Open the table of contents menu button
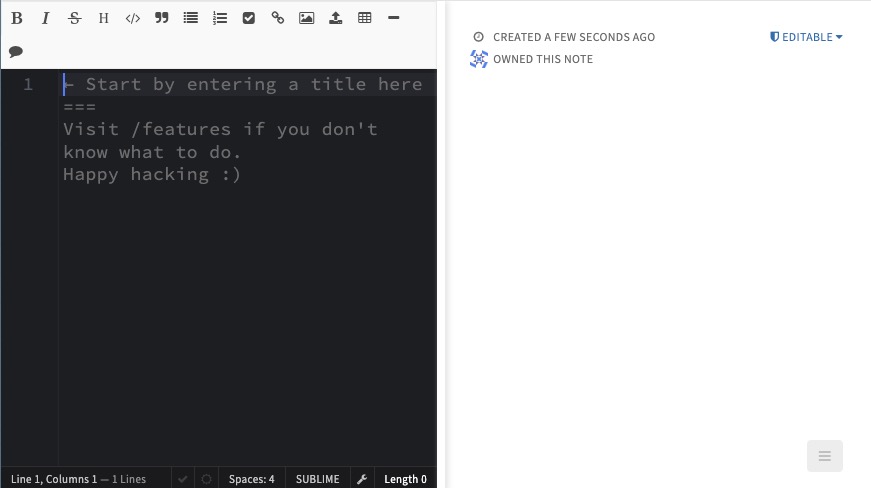The height and width of the screenshot is (488, 871). pos(825,456)
